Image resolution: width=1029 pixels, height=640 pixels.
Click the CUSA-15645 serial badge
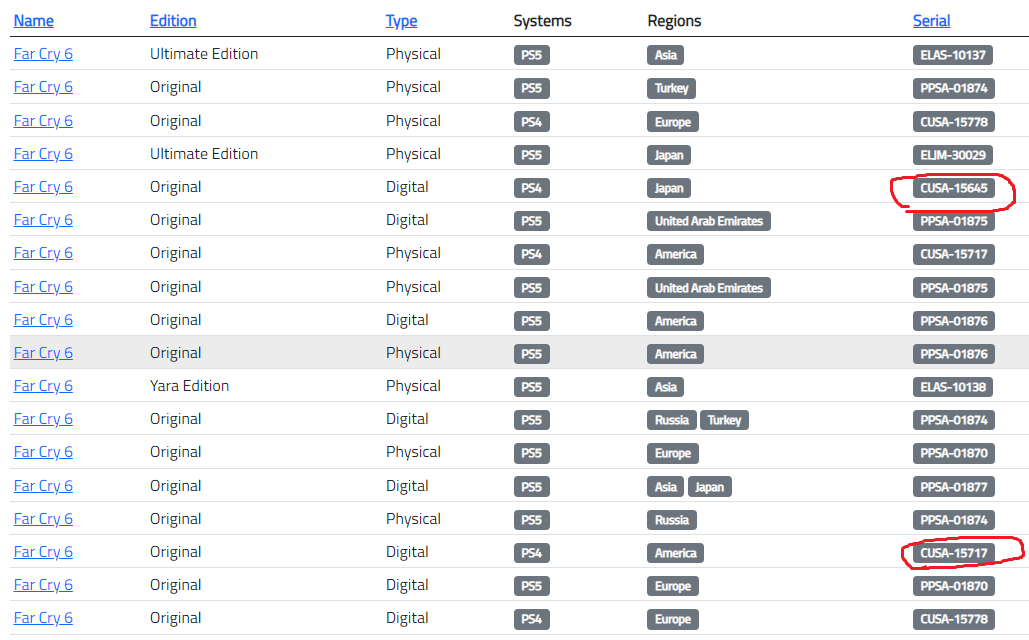(954, 188)
